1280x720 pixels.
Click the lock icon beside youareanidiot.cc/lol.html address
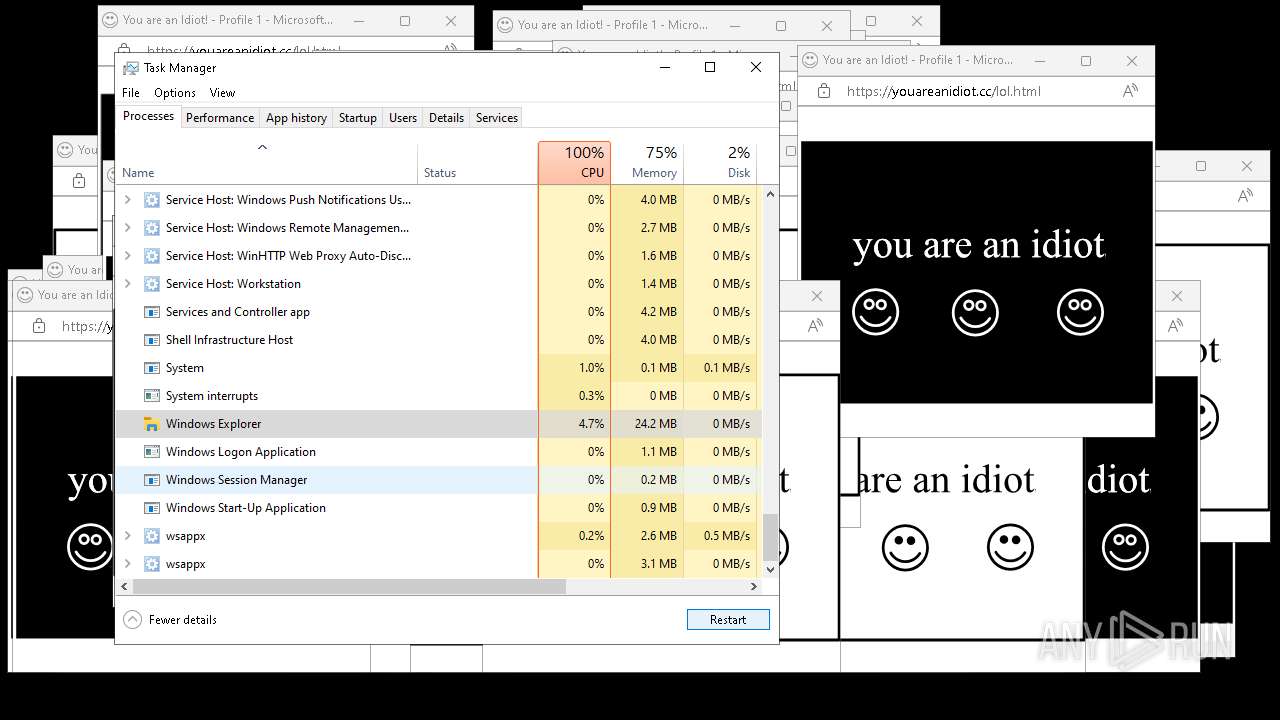point(824,91)
